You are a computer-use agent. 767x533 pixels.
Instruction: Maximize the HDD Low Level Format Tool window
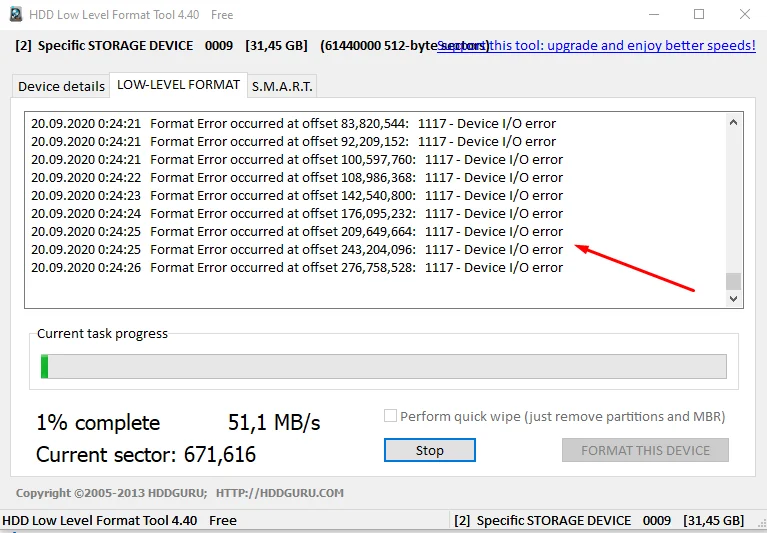pyautogui.click(x=699, y=14)
